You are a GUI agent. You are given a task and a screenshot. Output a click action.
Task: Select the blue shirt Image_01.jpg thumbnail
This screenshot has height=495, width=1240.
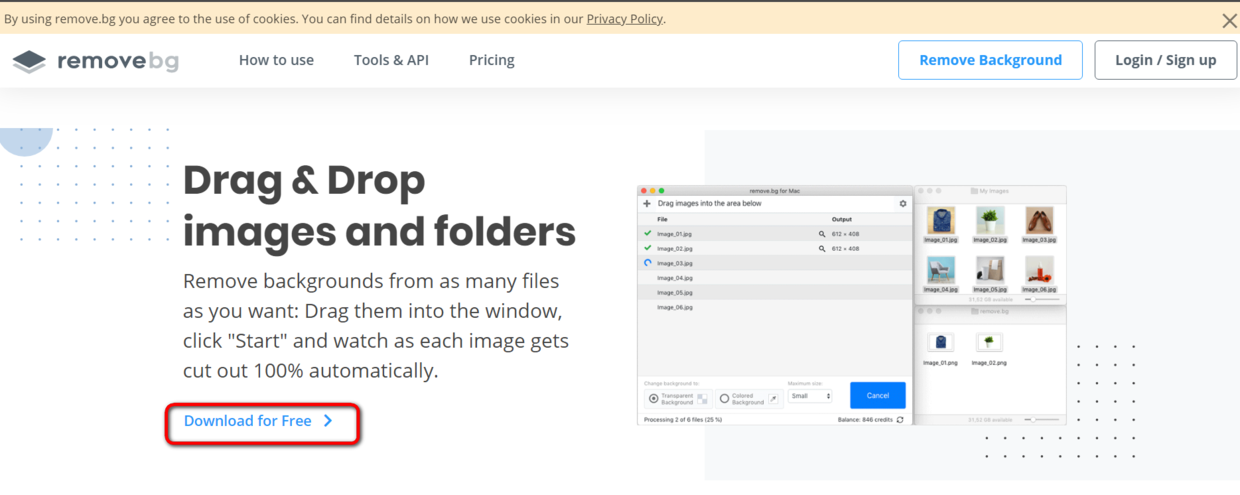pyautogui.click(x=941, y=220)
